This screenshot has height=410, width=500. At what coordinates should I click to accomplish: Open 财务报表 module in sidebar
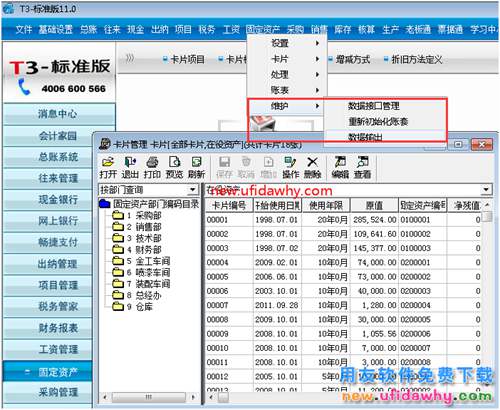pyautogui.click(x=48, y=328)
